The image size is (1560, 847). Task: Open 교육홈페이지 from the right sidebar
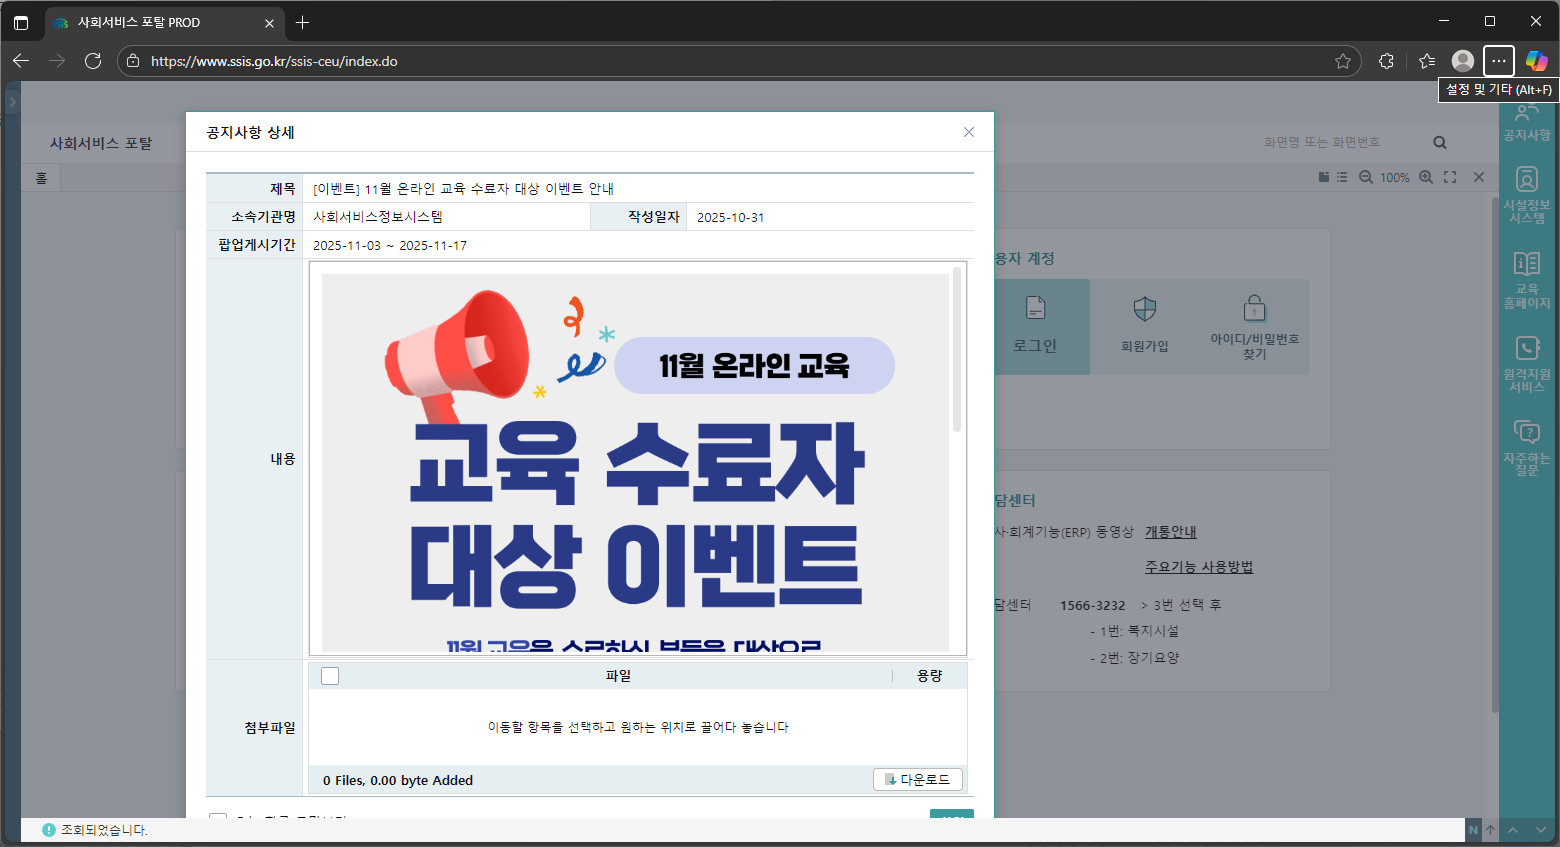click(x=1526, y=279)
